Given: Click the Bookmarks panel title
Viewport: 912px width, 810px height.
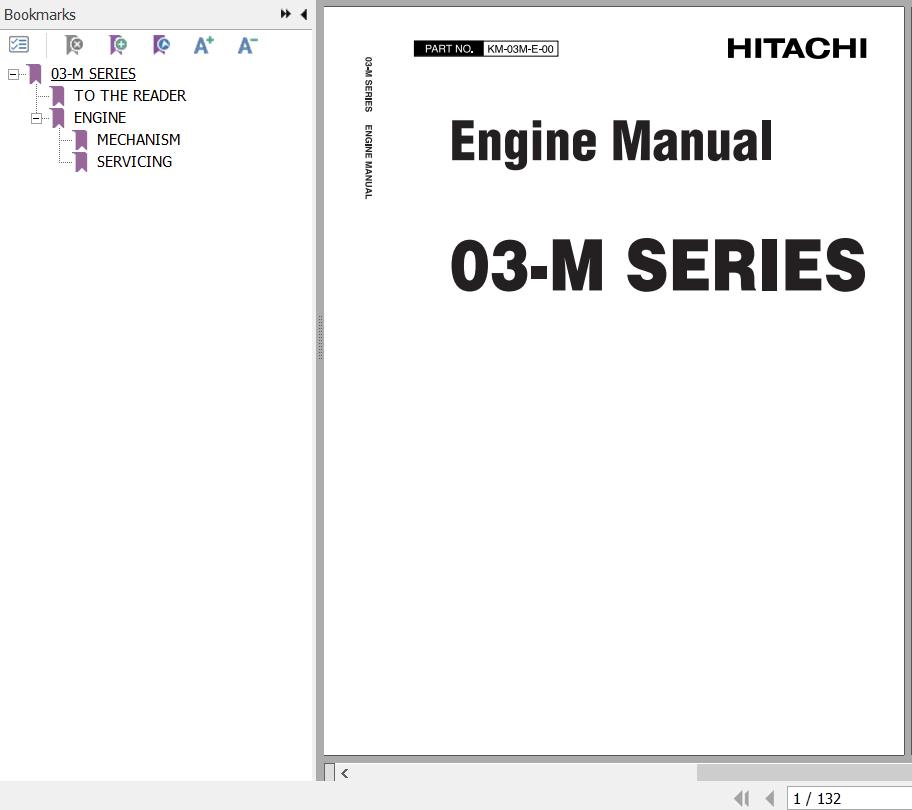Looking at the screenshot, I should (40, 15).
